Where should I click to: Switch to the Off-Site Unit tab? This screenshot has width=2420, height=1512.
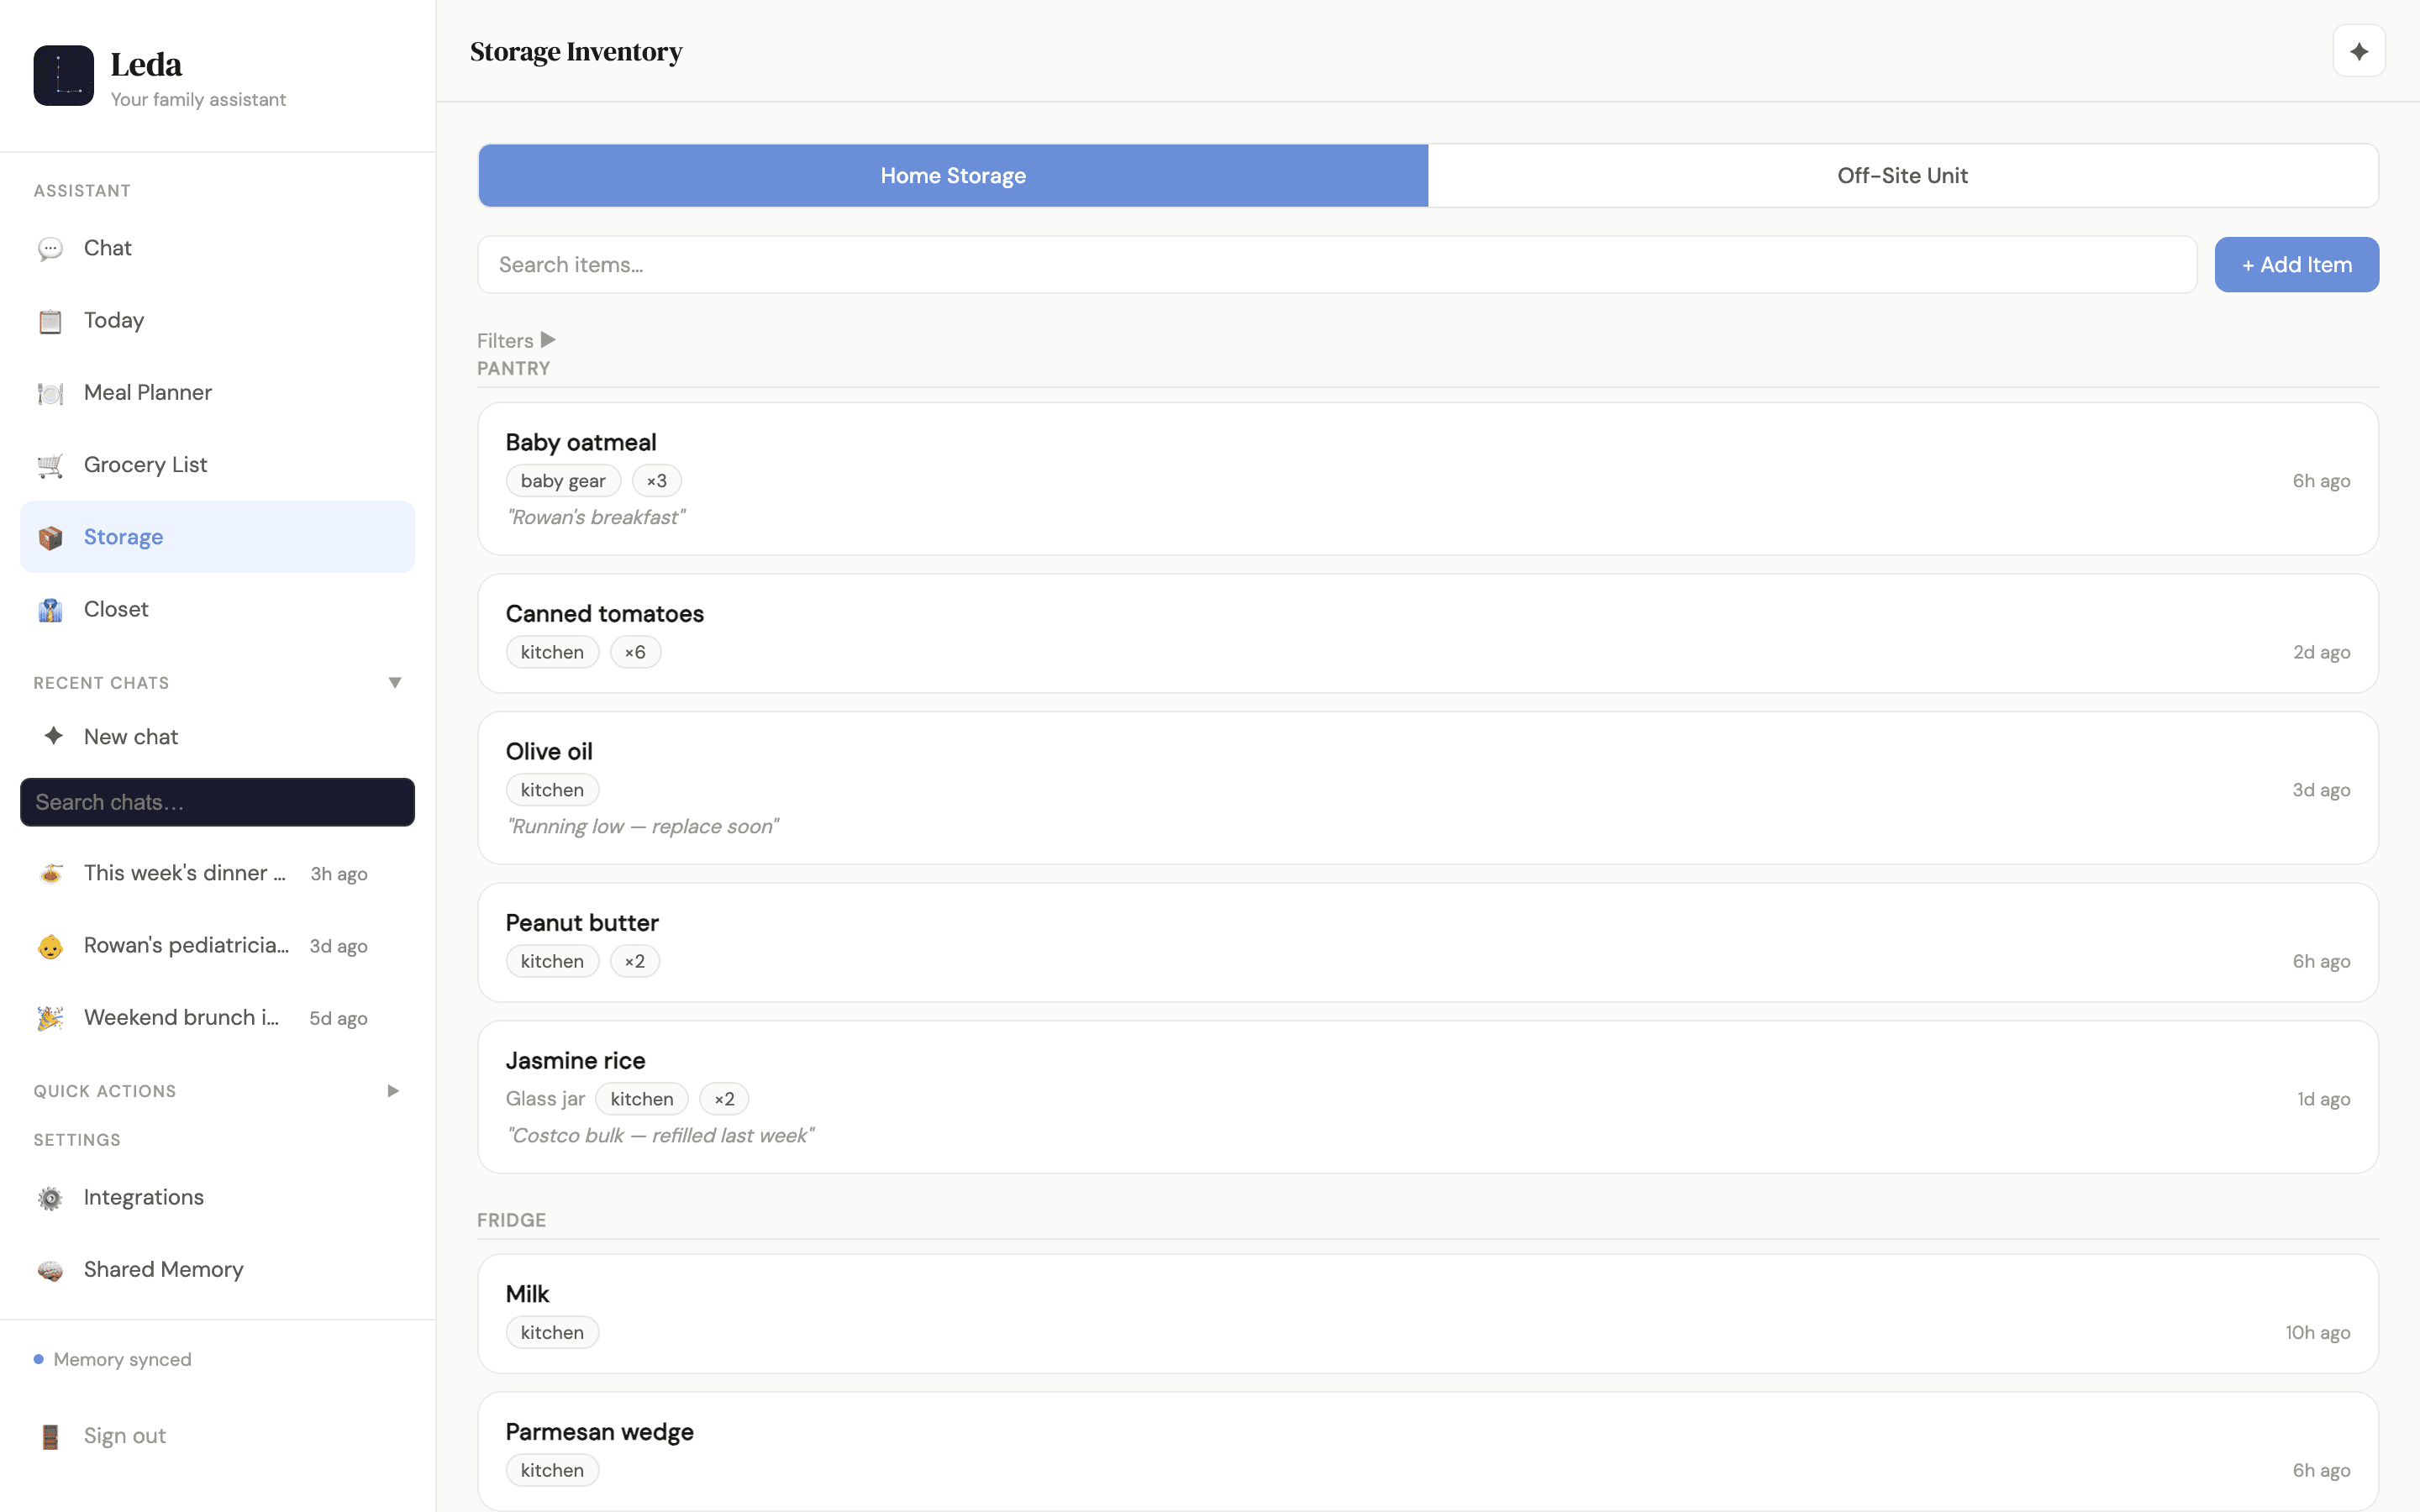[1902, 176]
